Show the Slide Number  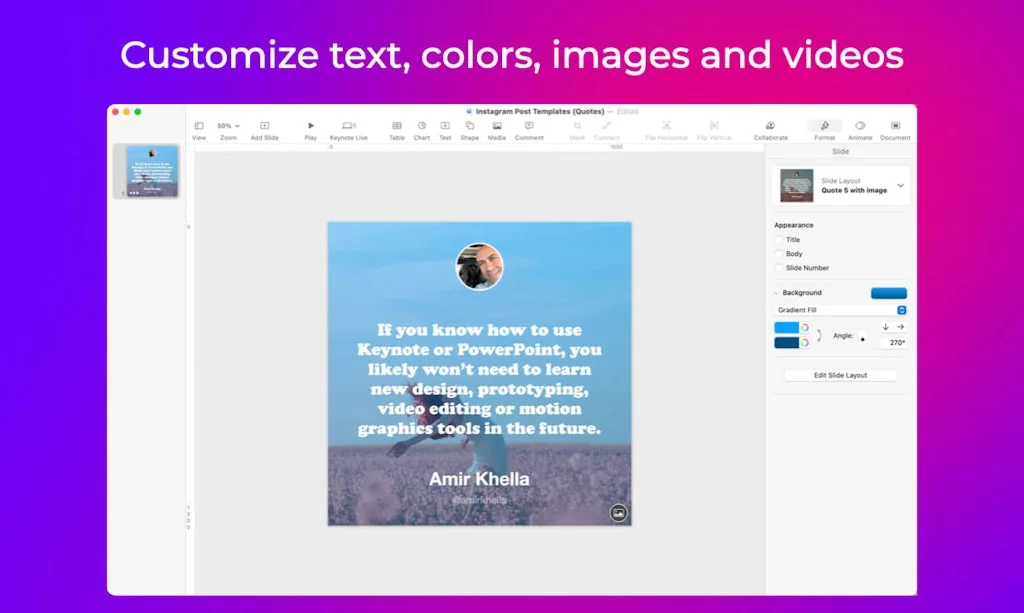click(x=778, y=267)
